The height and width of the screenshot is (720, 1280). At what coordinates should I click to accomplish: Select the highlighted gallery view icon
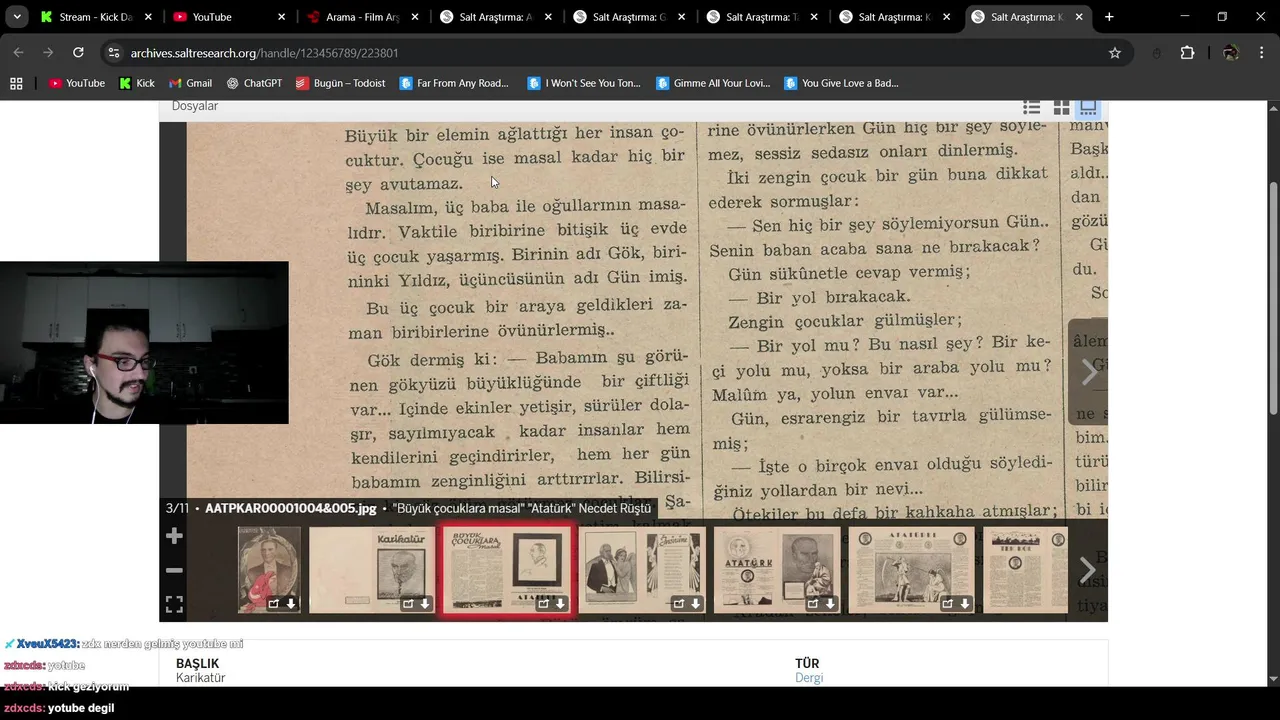[1088, 107]
